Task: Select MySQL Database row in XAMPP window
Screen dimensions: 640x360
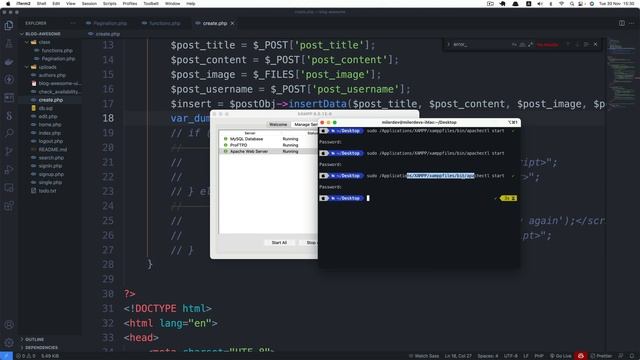Action: 269,139
